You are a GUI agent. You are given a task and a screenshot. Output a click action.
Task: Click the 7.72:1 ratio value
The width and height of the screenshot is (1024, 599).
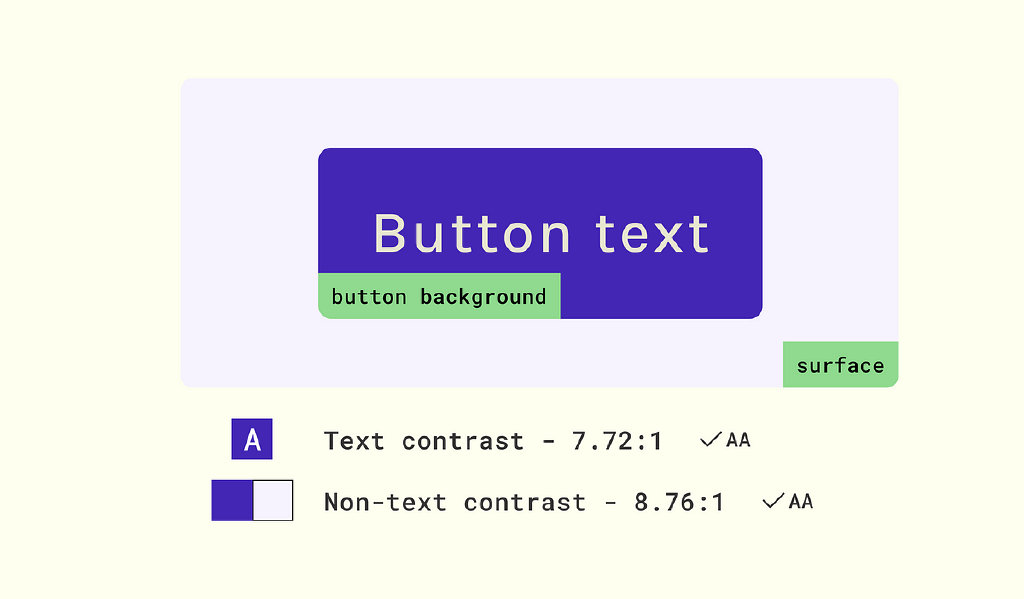pos(618,441)
